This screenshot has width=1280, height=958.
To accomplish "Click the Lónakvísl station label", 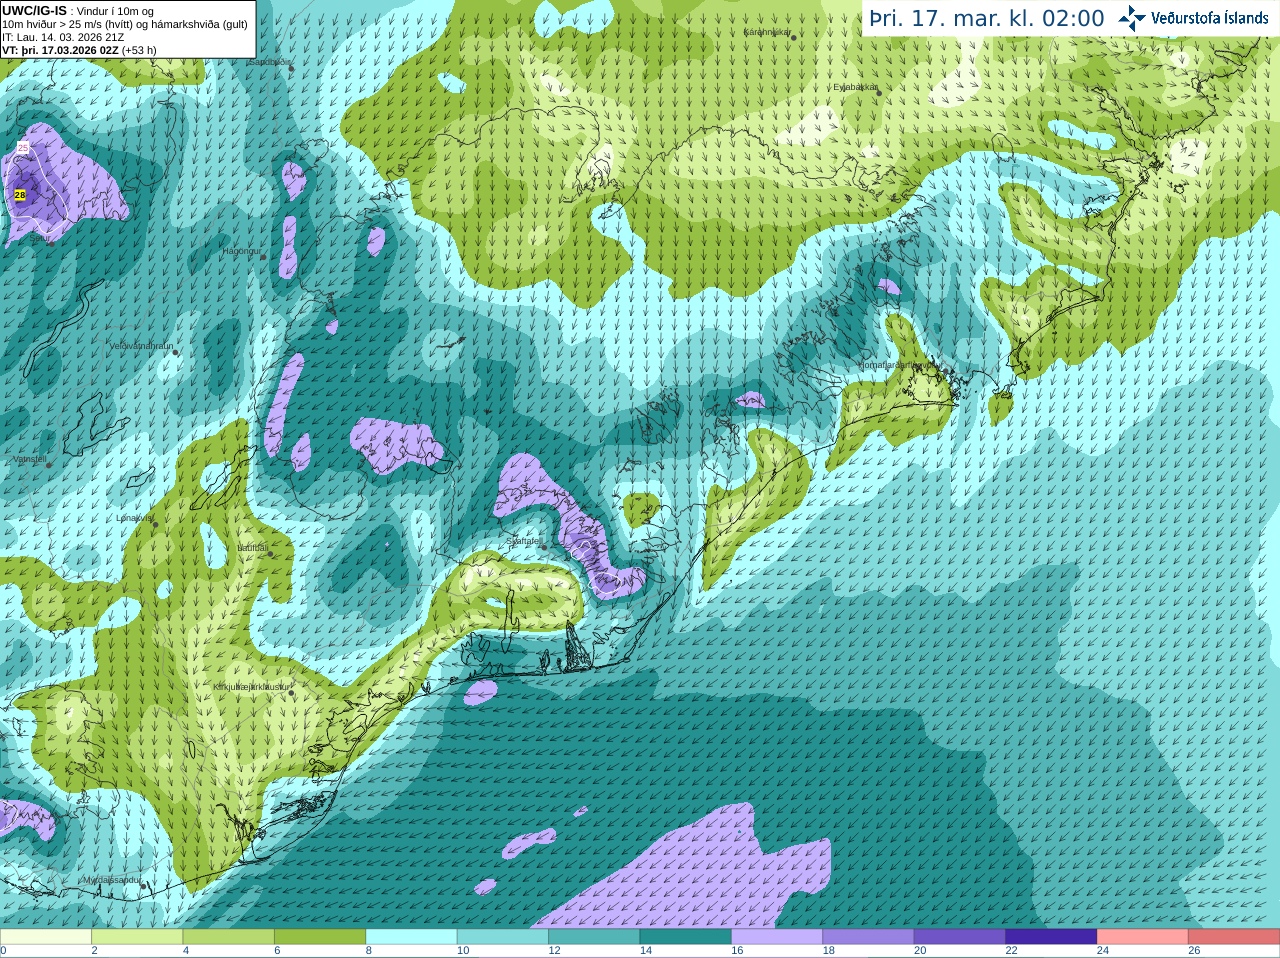I will (134, 518).
